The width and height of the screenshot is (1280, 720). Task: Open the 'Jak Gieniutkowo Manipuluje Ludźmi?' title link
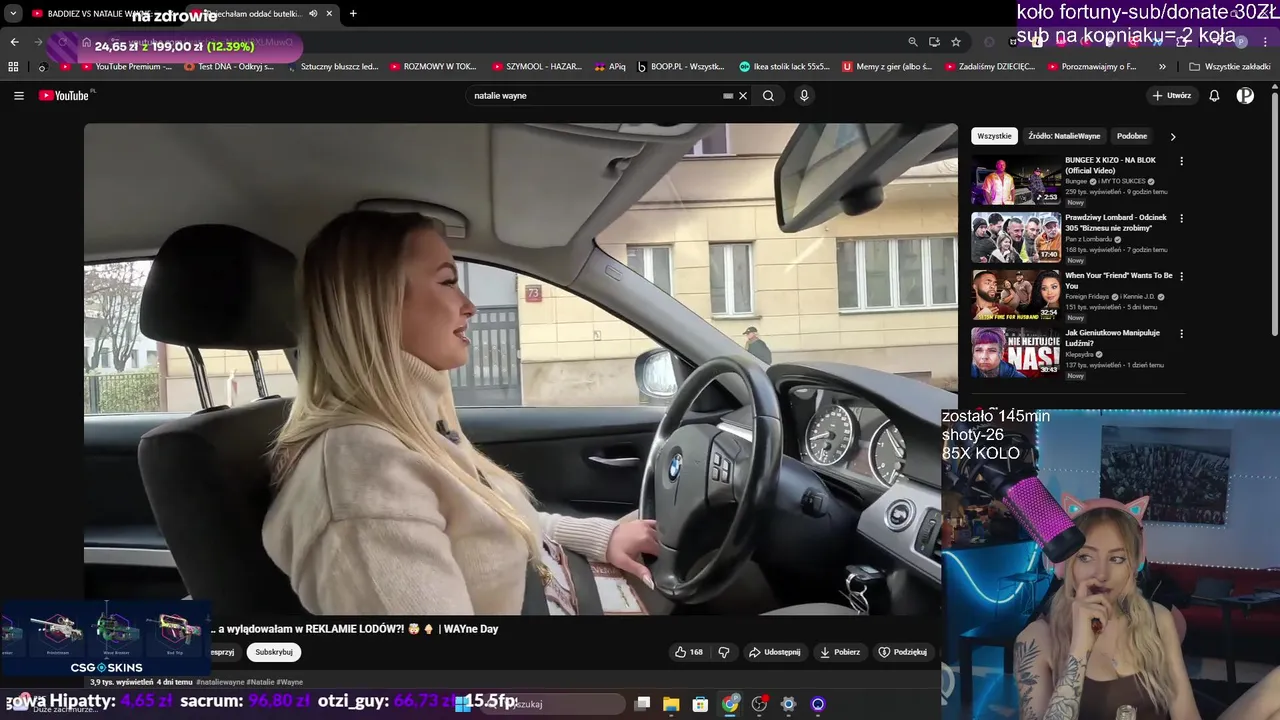coord(1112,338)
